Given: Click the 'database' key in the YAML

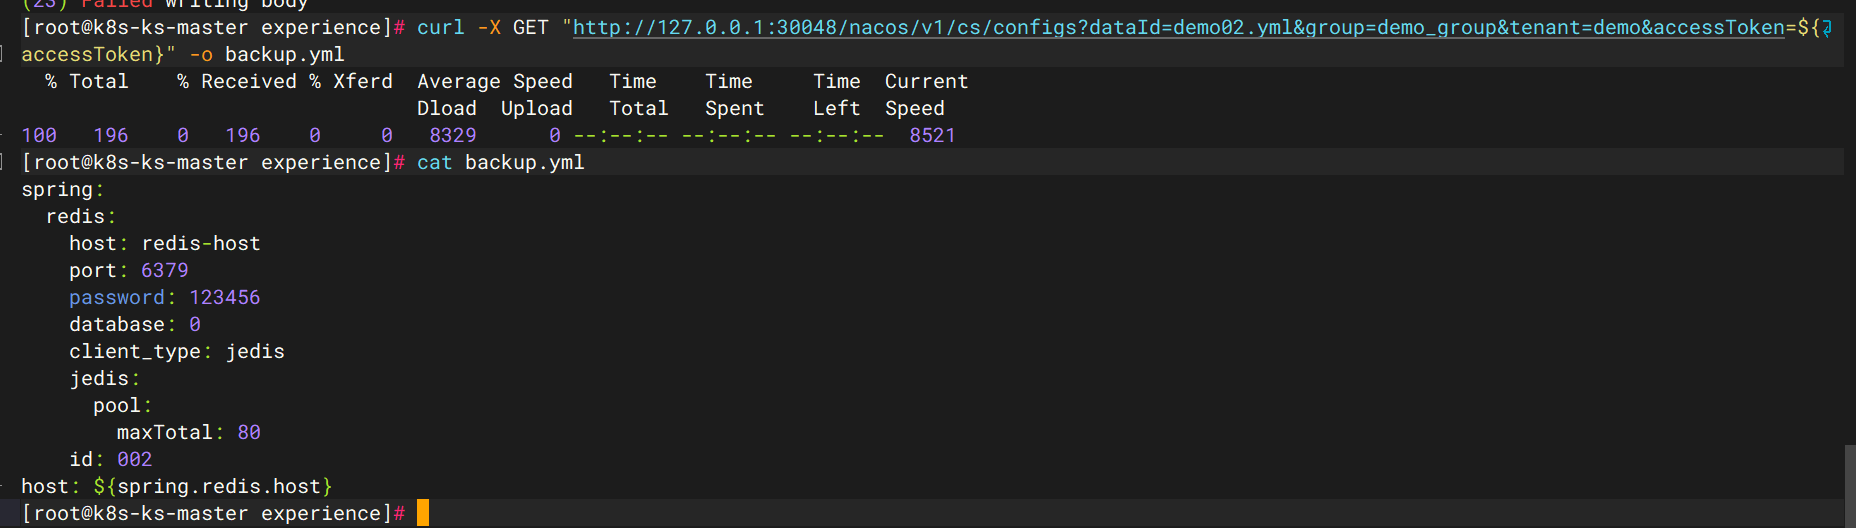Looking at the screenshot, I should [x=117, y=325].
